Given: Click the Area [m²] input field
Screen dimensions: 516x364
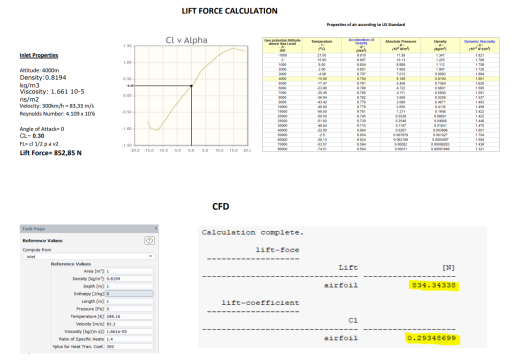Looking at the screenshot, I should pos(129,271).
